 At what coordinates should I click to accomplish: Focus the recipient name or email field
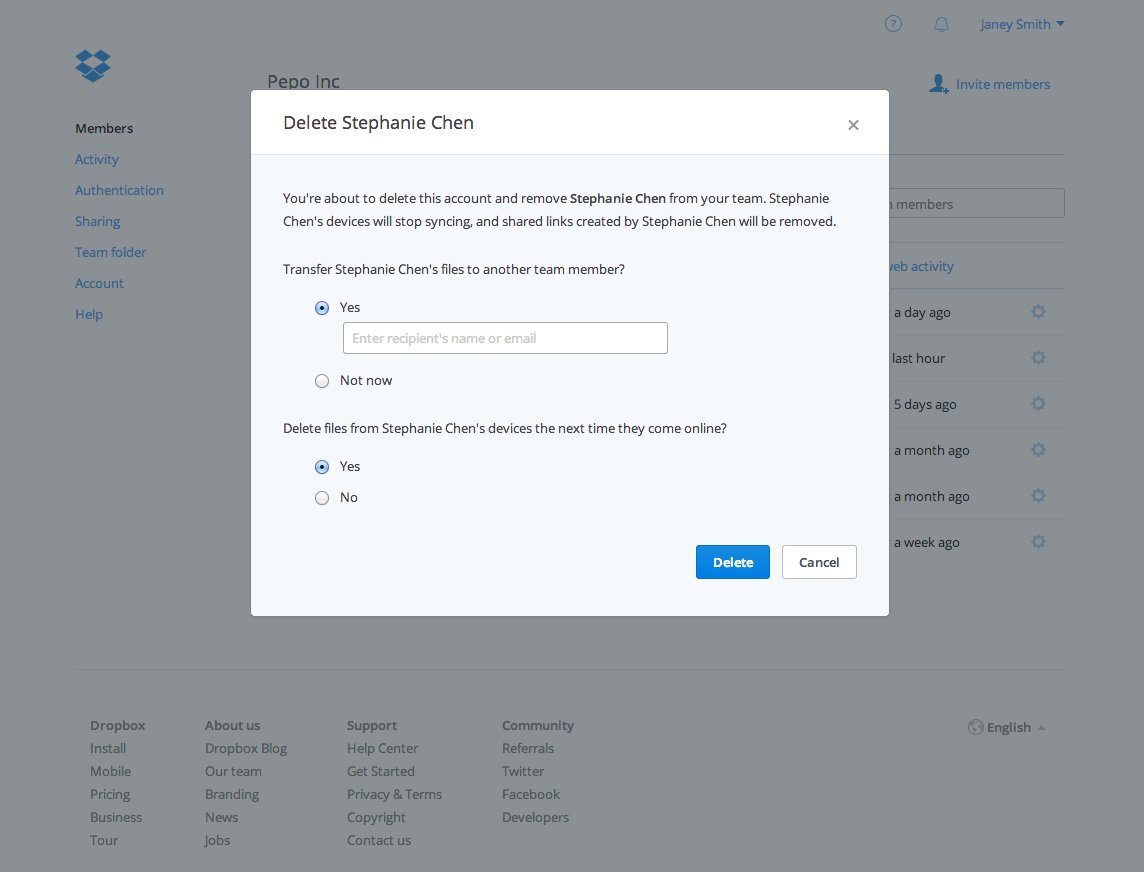tap(505, 338)
